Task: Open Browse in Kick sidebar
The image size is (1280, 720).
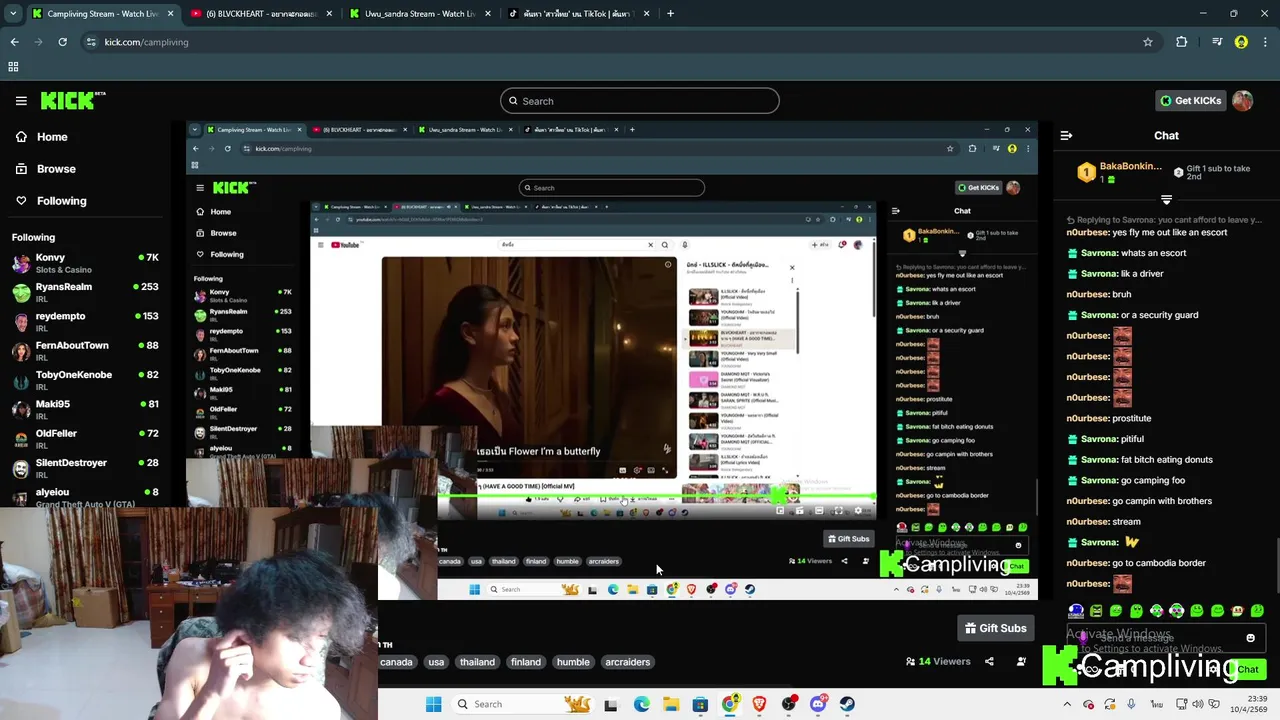Action: click(45, 169)
